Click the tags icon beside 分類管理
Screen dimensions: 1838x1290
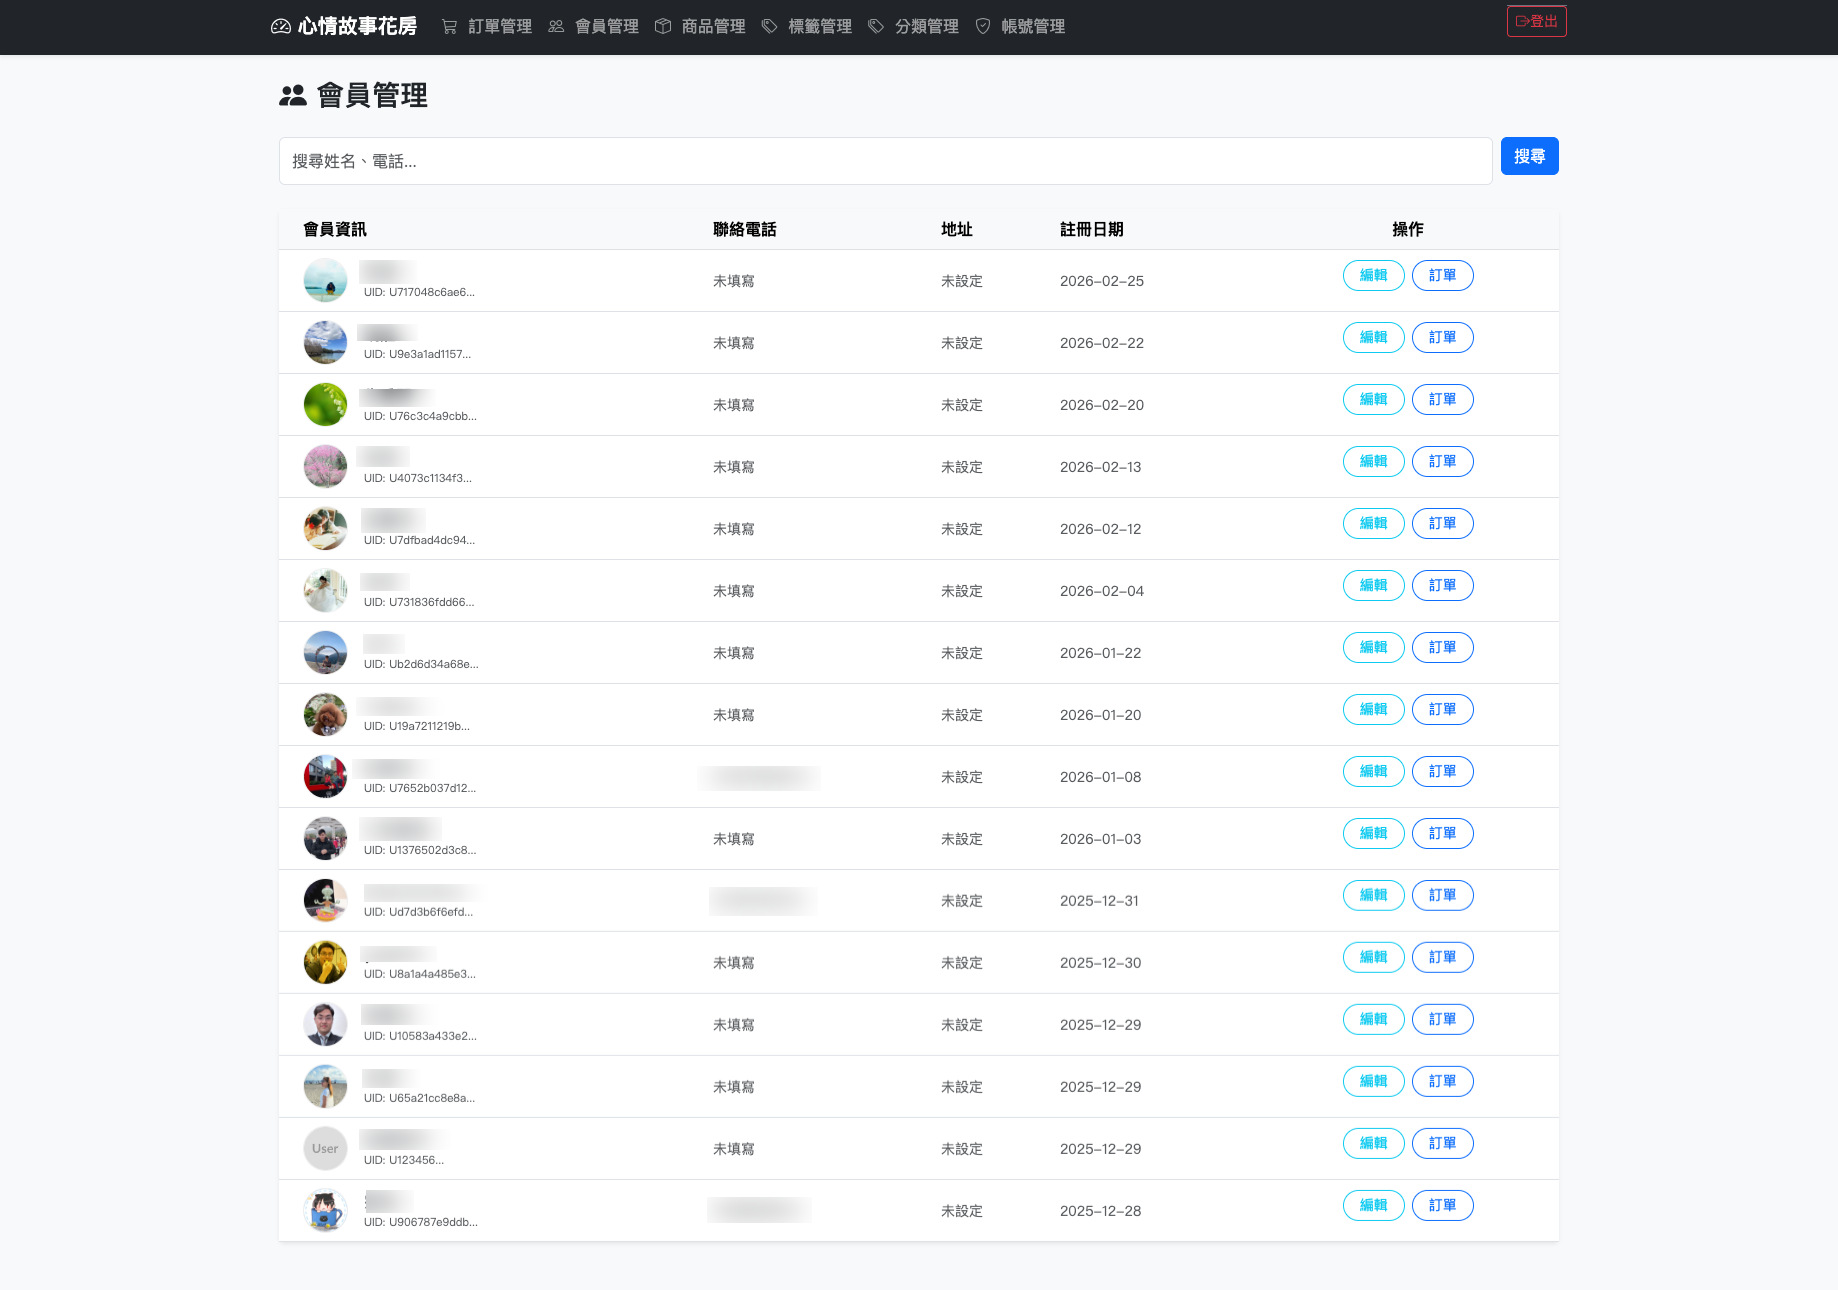(876, 27)
